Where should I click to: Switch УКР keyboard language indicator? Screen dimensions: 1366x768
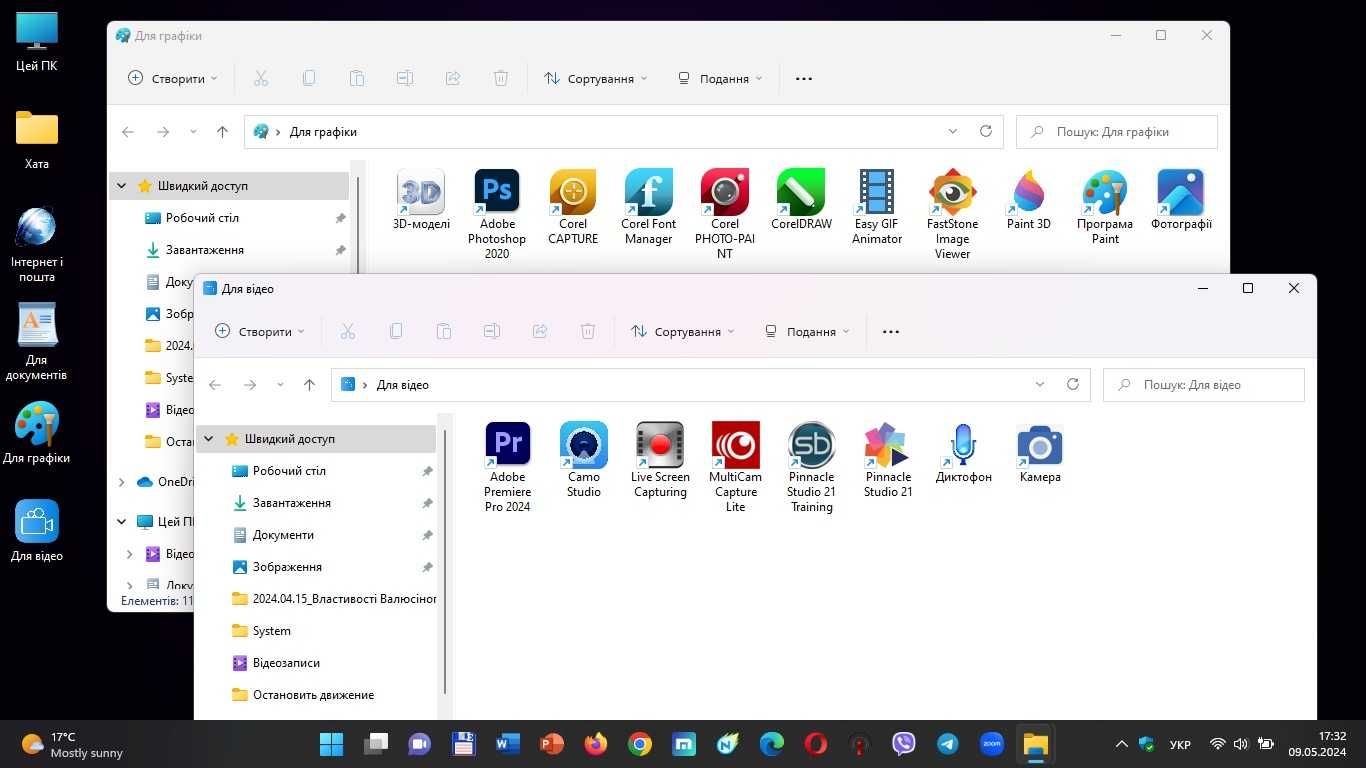click(1180, 744)
